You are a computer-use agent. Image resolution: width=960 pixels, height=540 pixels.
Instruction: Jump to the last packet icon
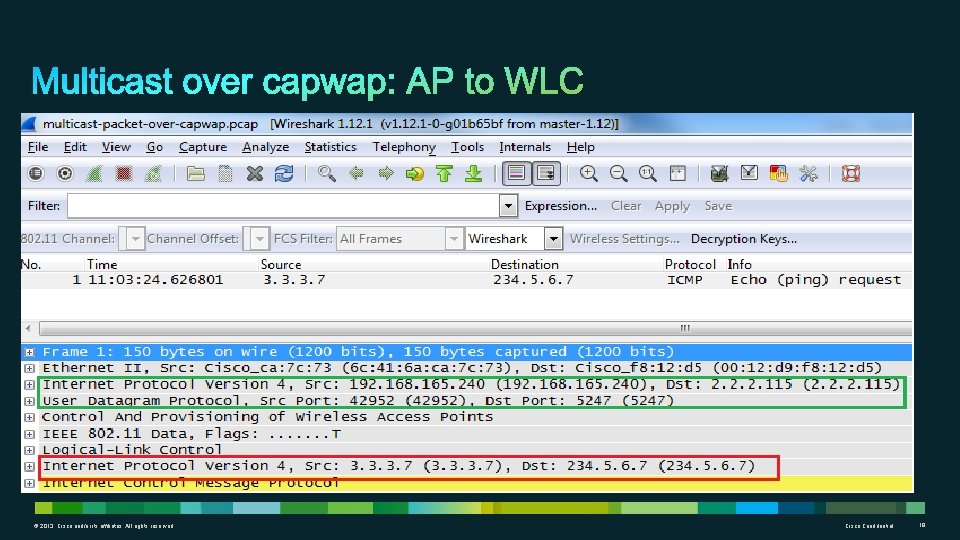pos(474,174)
